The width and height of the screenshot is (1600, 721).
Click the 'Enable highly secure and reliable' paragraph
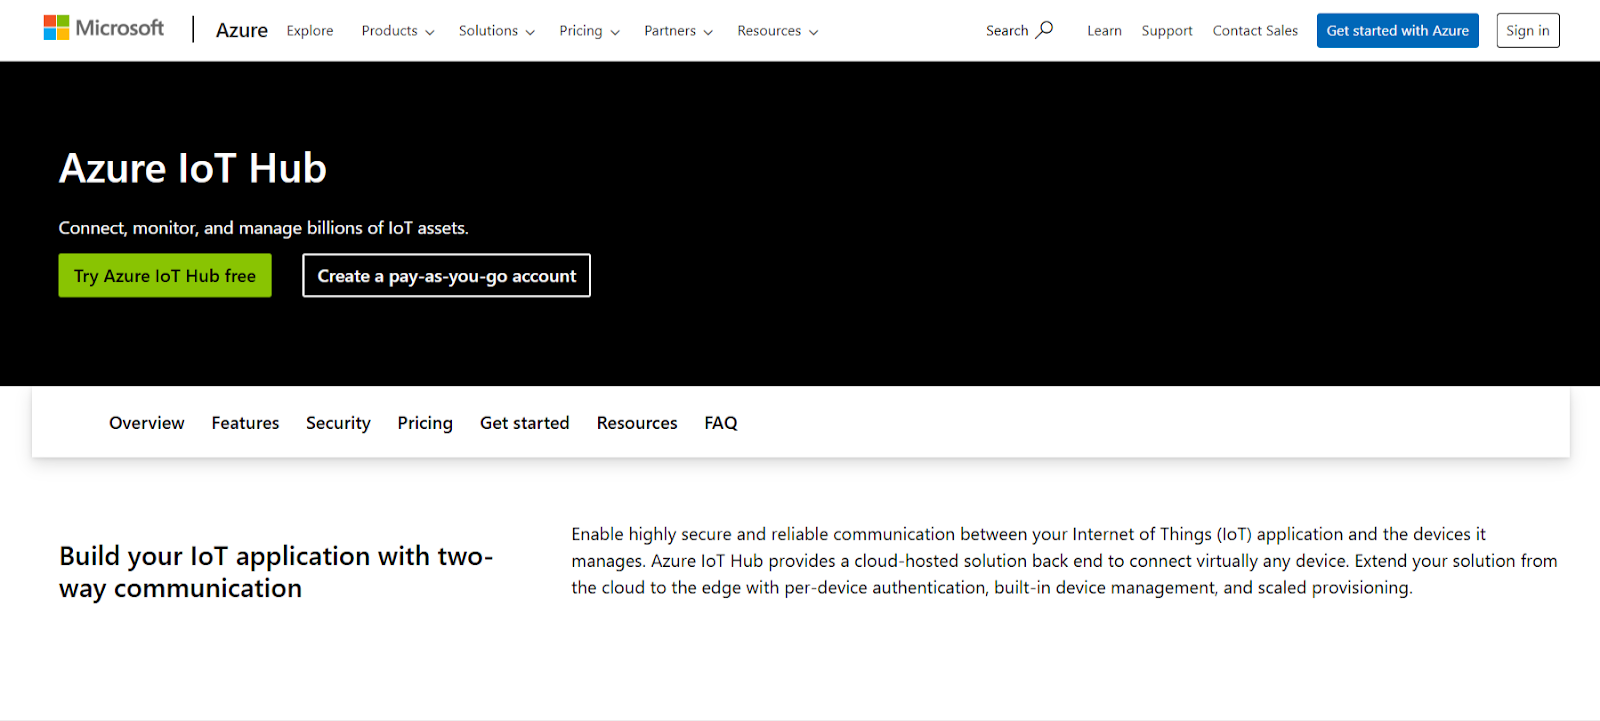click(x=1064, y=561)
